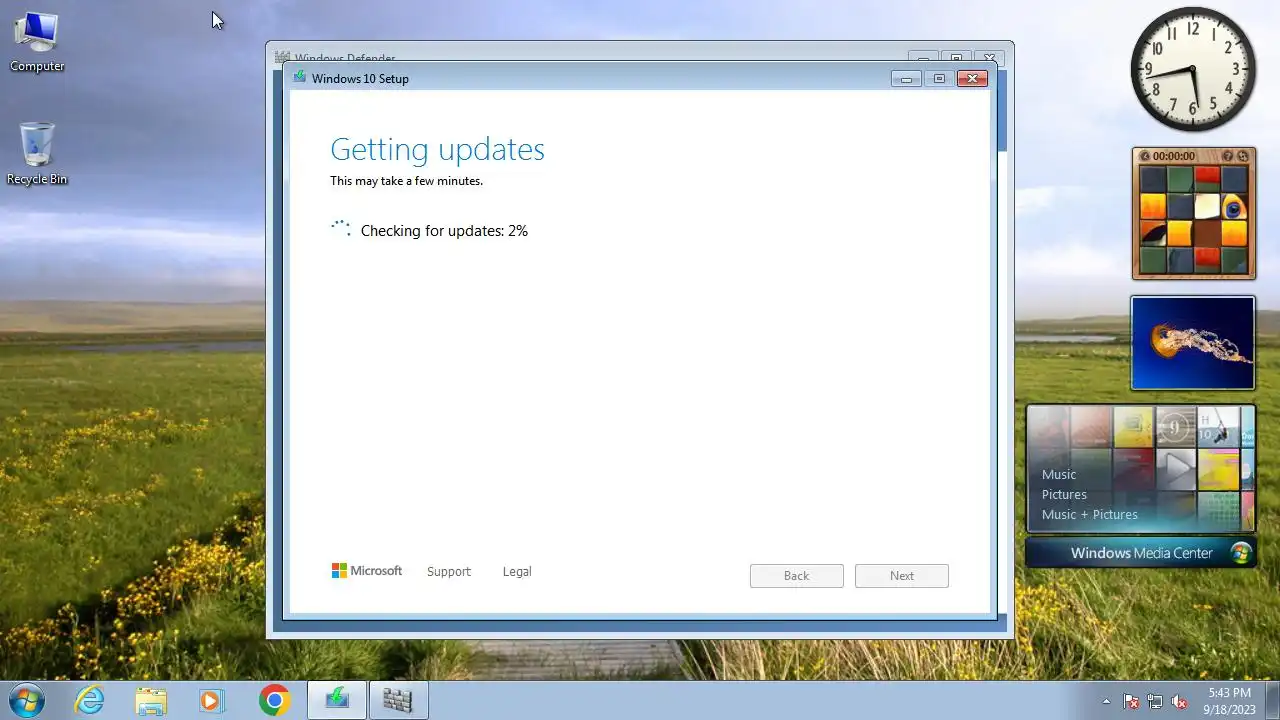Show the puzzle gadget solved picture

[x=1228, y=156]
